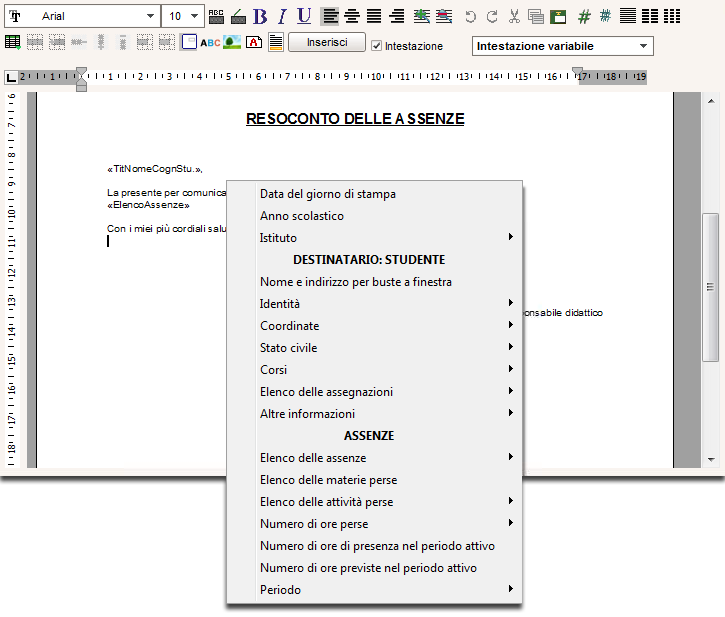Choose Nome e indirizzo per buste a finestra
Screen dimensions: 725x617
pyautogui.click(x=375, y=282)
